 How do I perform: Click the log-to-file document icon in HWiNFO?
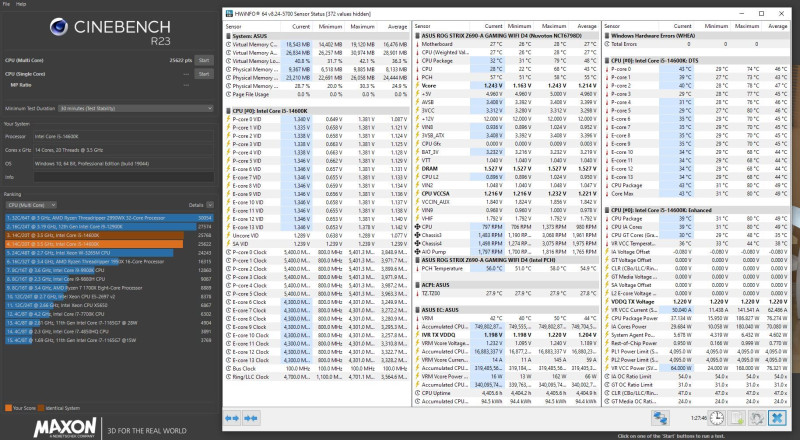pyautogui.click(x=737, y=418)
